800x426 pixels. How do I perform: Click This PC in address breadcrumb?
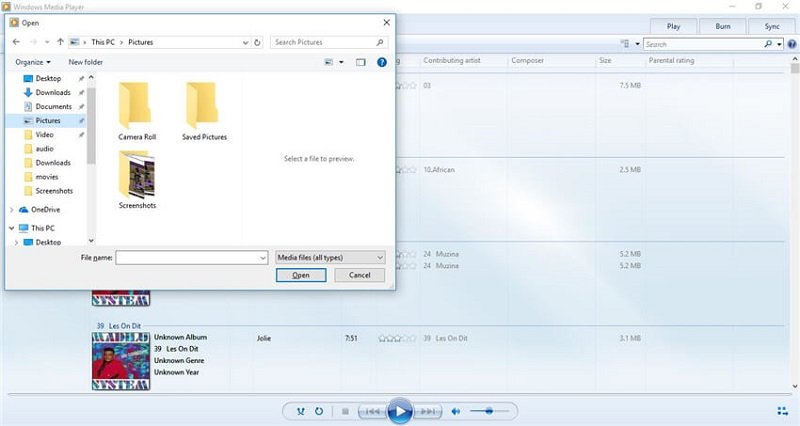click(103, 42)
